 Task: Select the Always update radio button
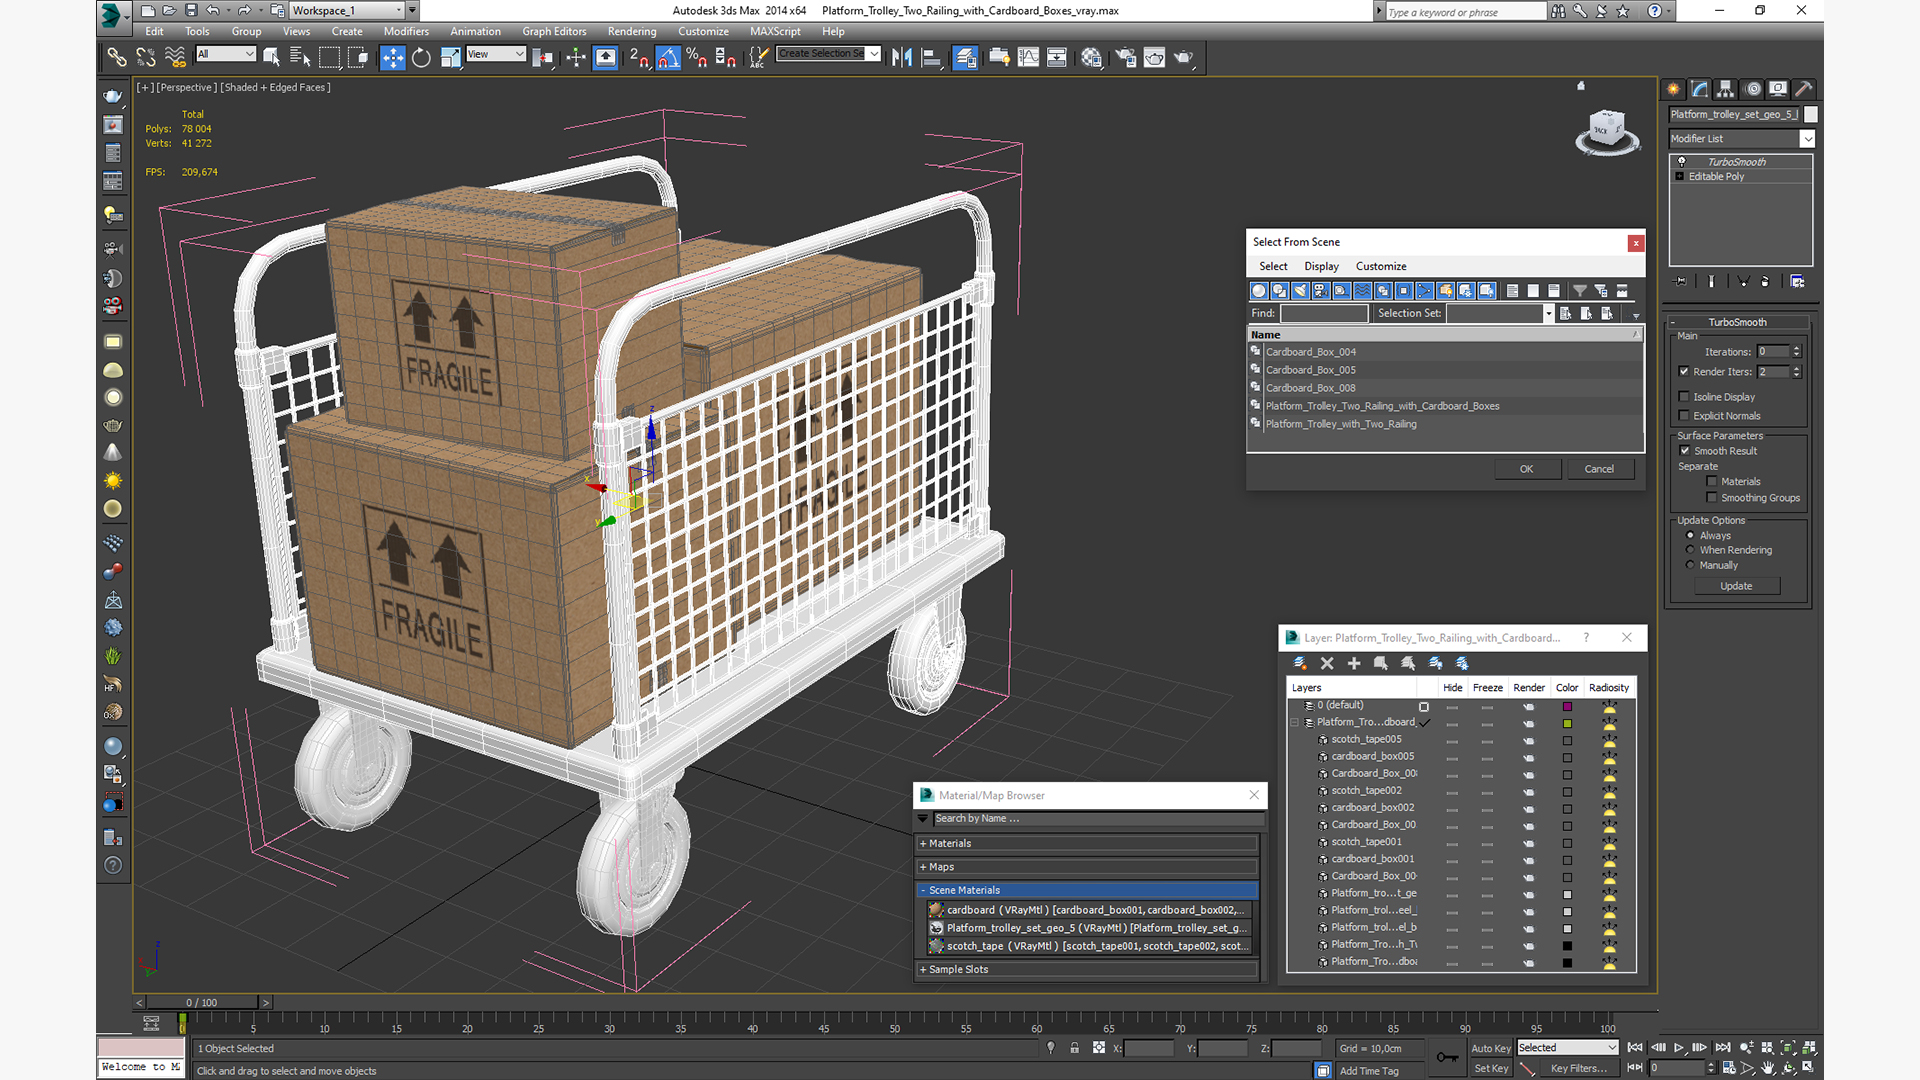click(x=1691, y=536)
